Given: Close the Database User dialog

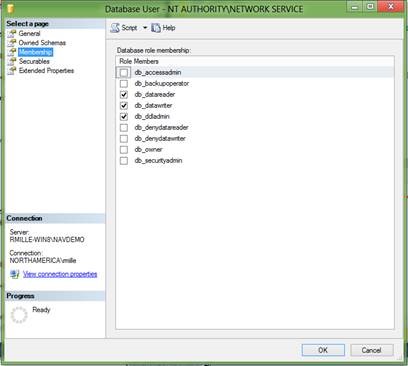Looking at the screenshot, I should [391, 7].
